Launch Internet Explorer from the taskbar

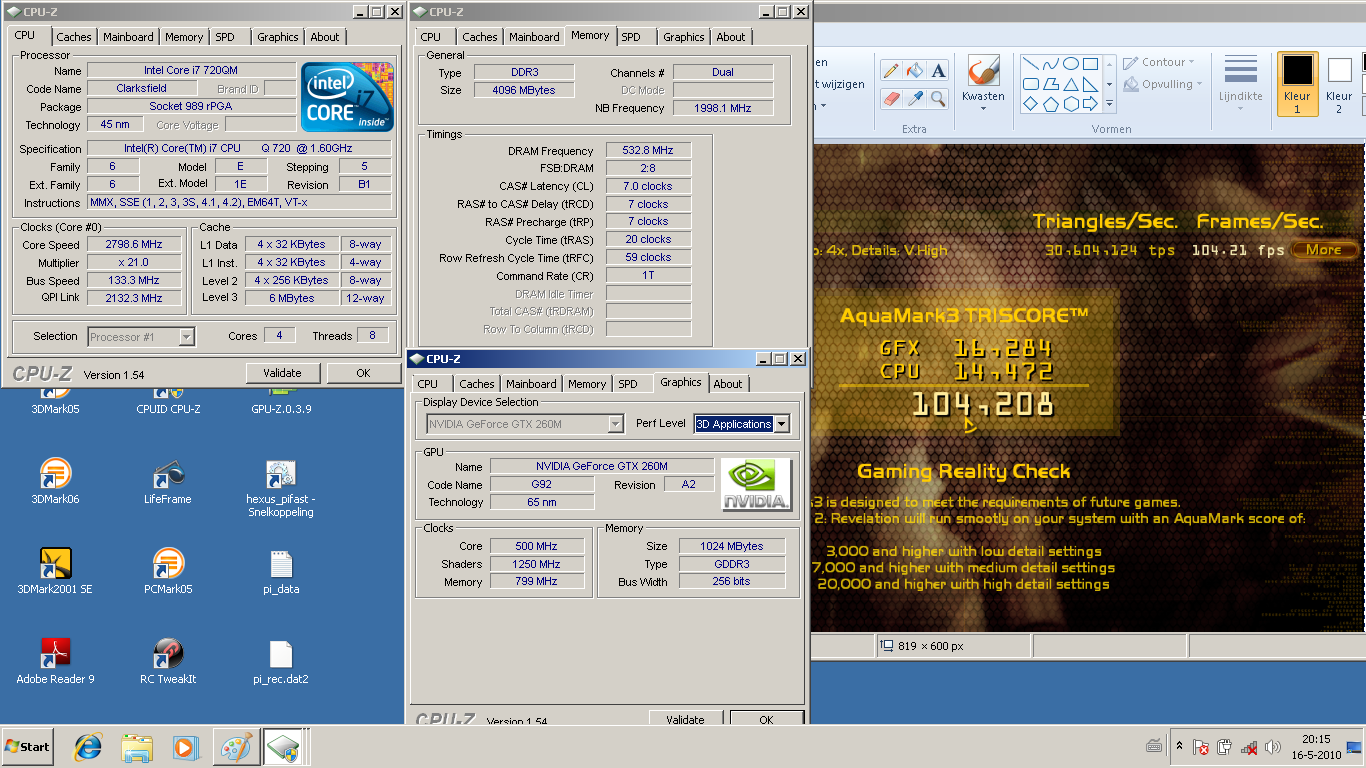point(88,747)
